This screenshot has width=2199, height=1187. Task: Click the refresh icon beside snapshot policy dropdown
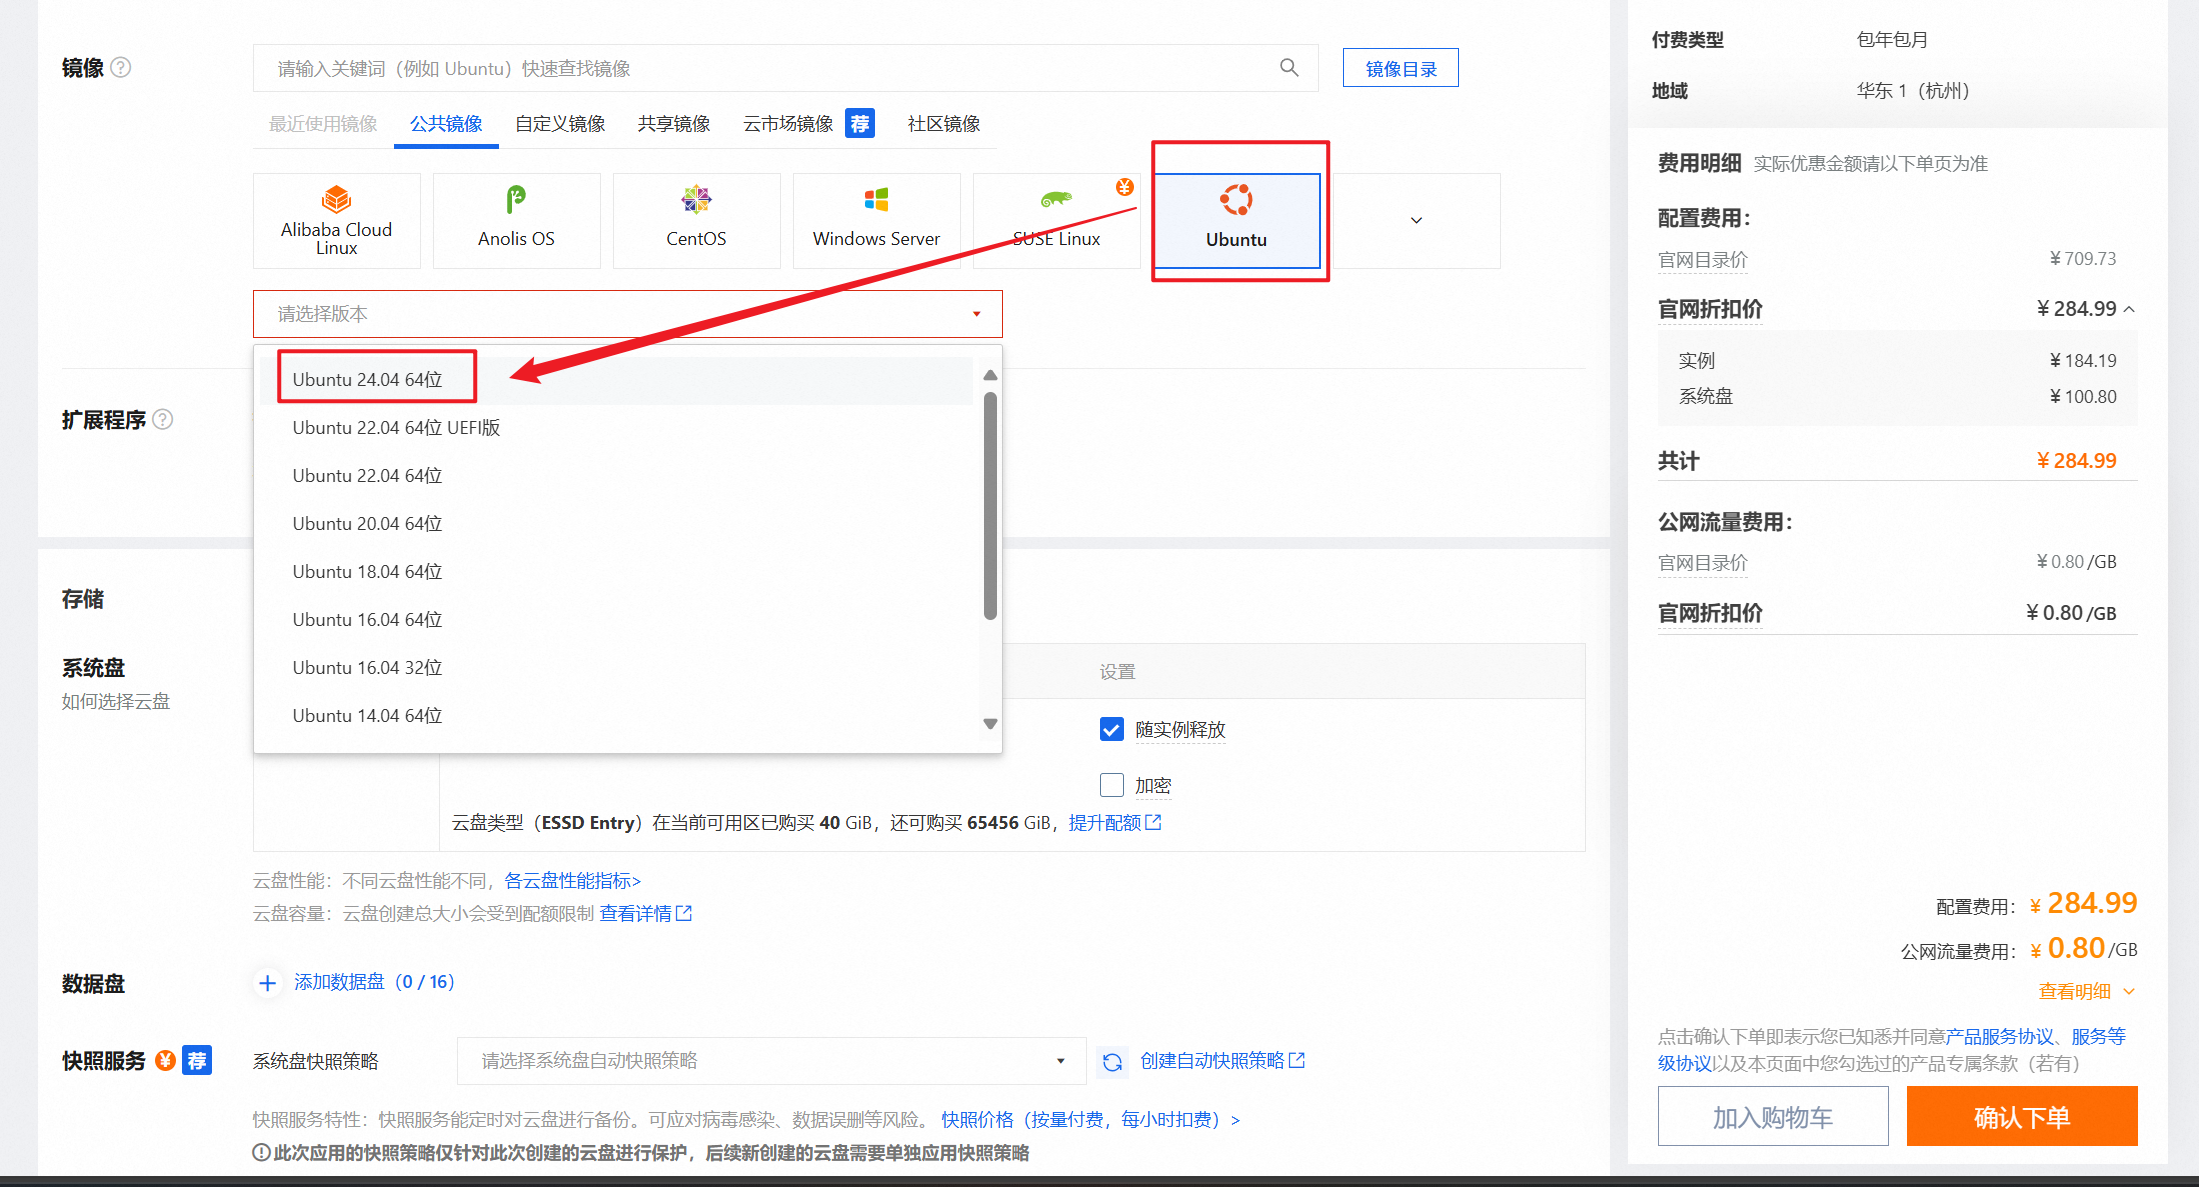1112,1062
